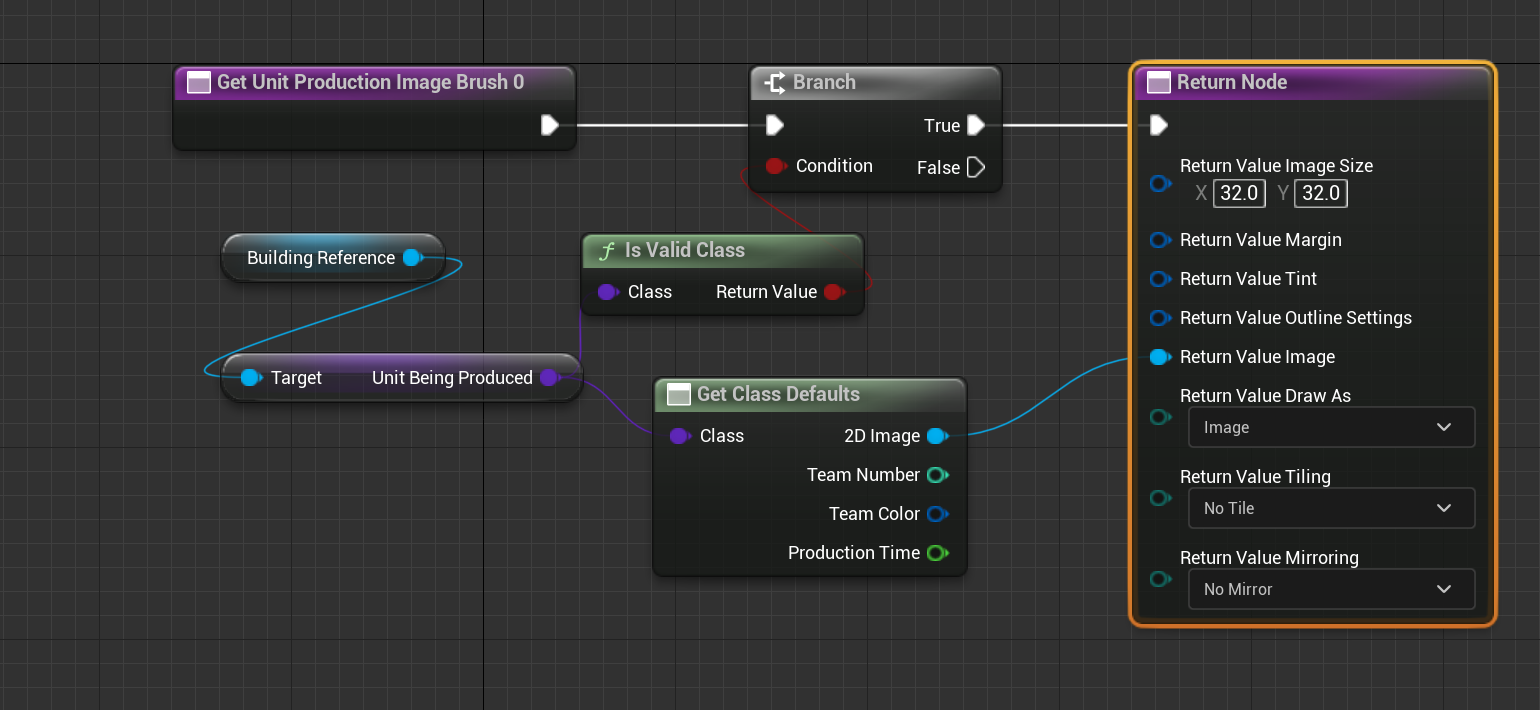This screenshot has height=710, width=1540.
Task: Click the Branch node's True execution pin
Action: (x=976, y=125)
